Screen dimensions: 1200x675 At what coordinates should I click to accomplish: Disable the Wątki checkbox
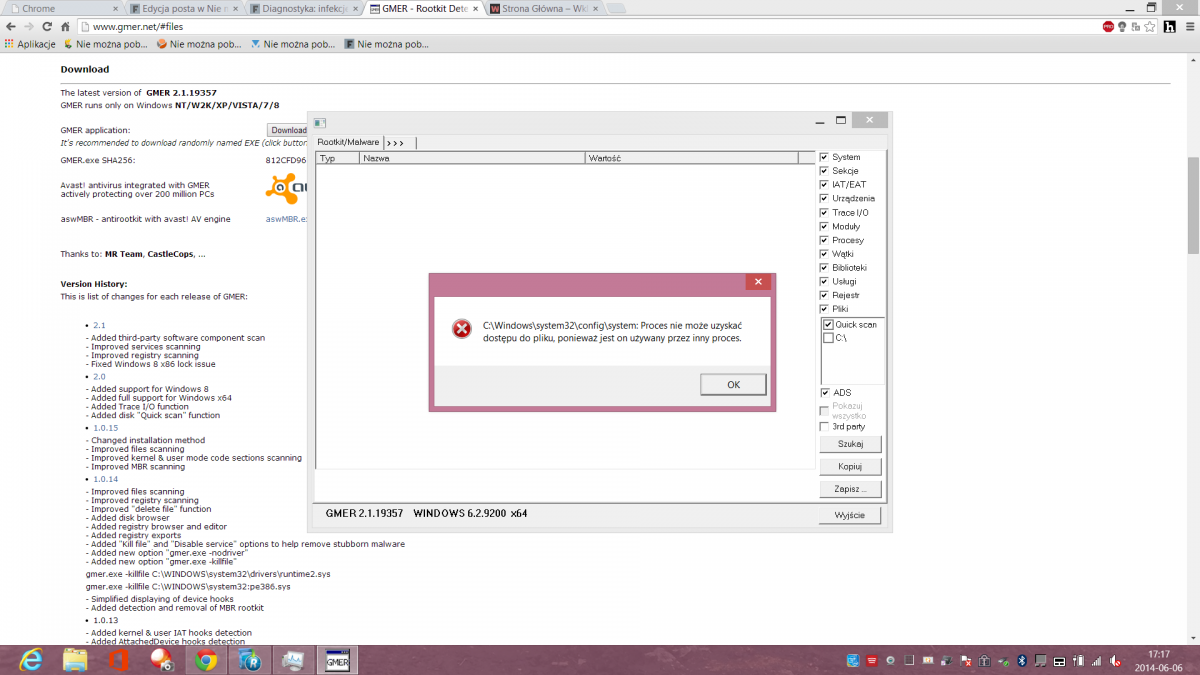pyautogui.click(x=824, y=254)
